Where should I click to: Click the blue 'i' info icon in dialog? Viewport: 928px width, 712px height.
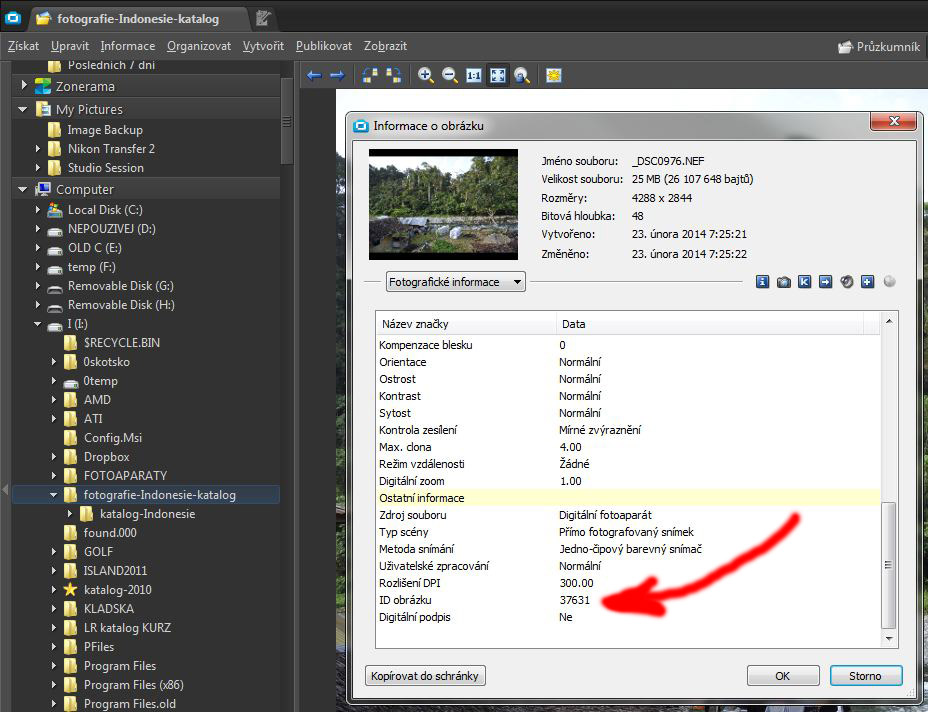pos(762,282)
